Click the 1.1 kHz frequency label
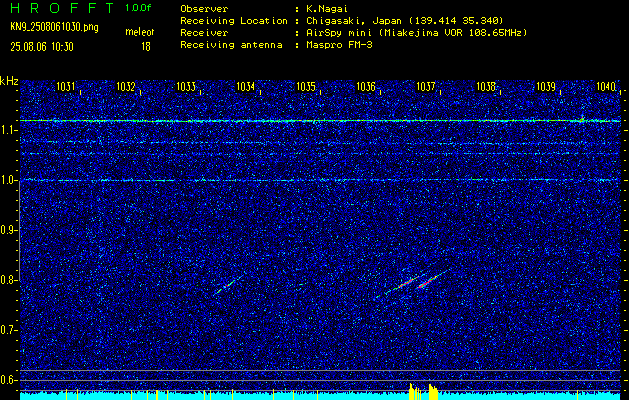The image size is (629, 400). point(8,130)
